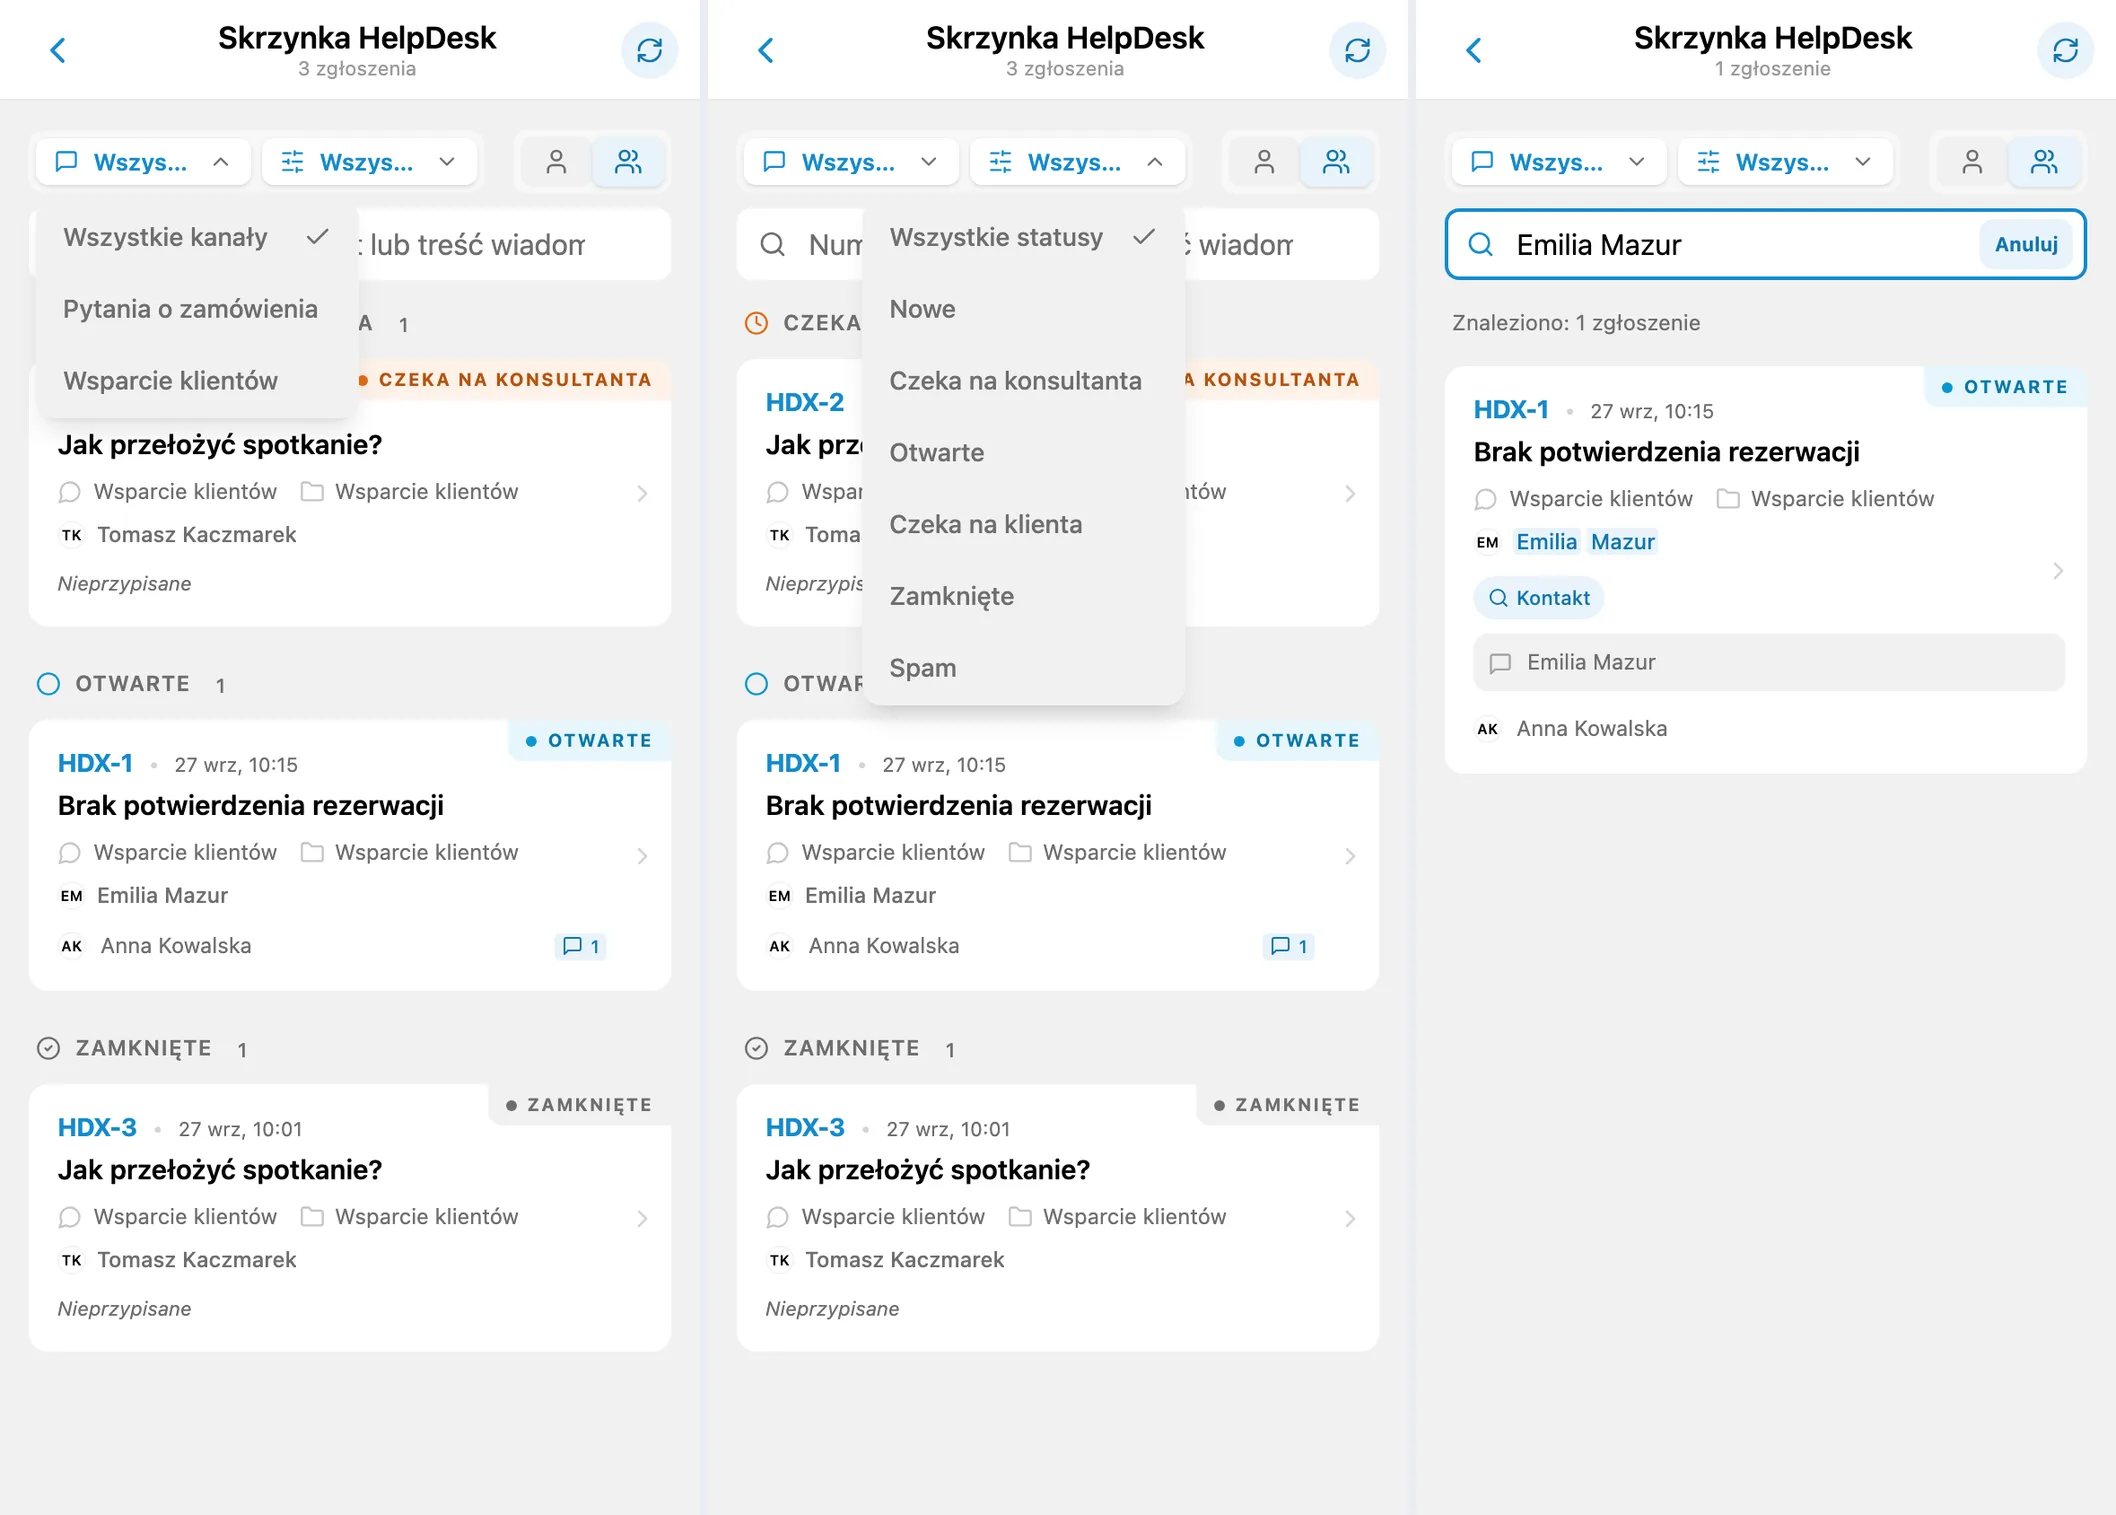Click 'Emilia Mazur' message match row in right panel

pos(1768,663)
